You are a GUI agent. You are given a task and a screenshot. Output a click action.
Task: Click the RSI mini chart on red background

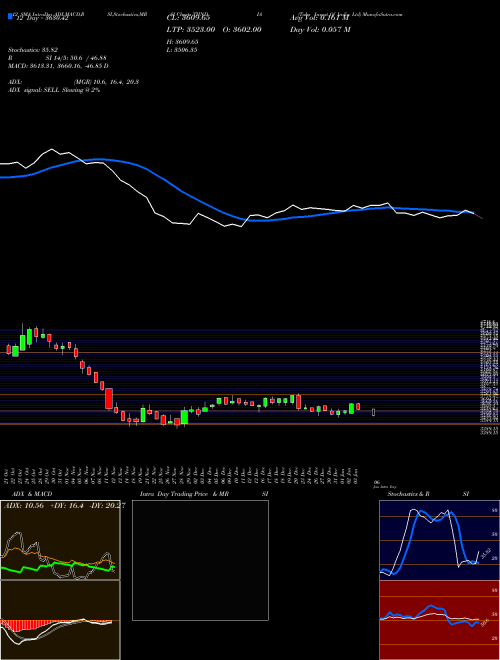439,620
